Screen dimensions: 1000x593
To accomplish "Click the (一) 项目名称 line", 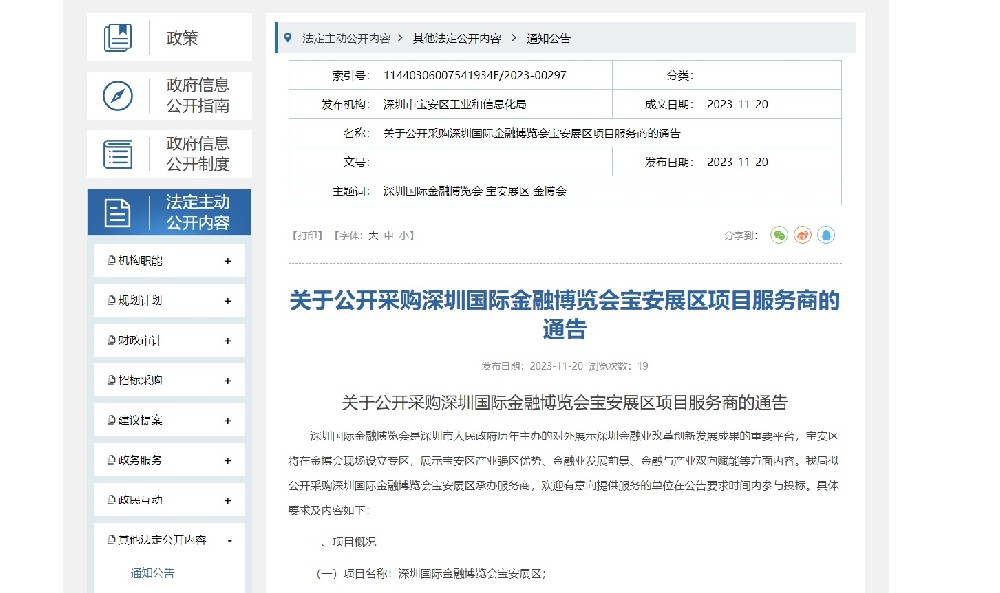I will click(x=431, y=573).
